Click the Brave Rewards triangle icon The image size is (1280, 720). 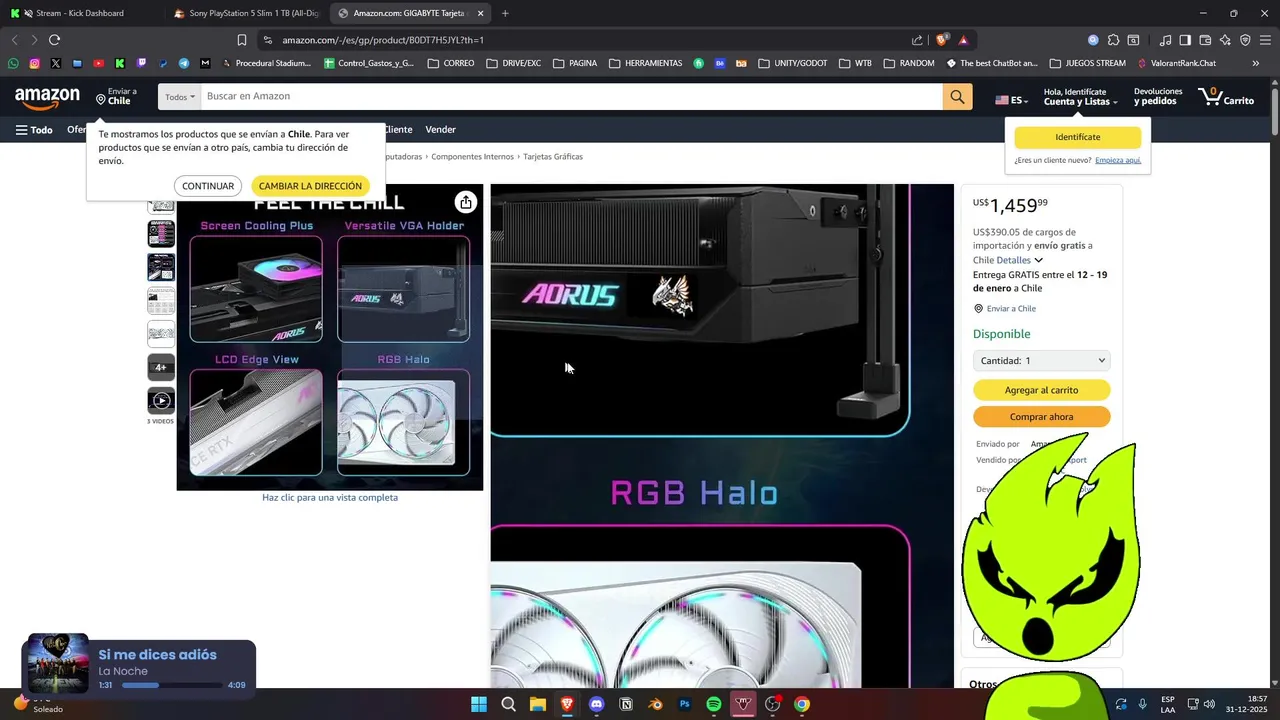(963, 40)
